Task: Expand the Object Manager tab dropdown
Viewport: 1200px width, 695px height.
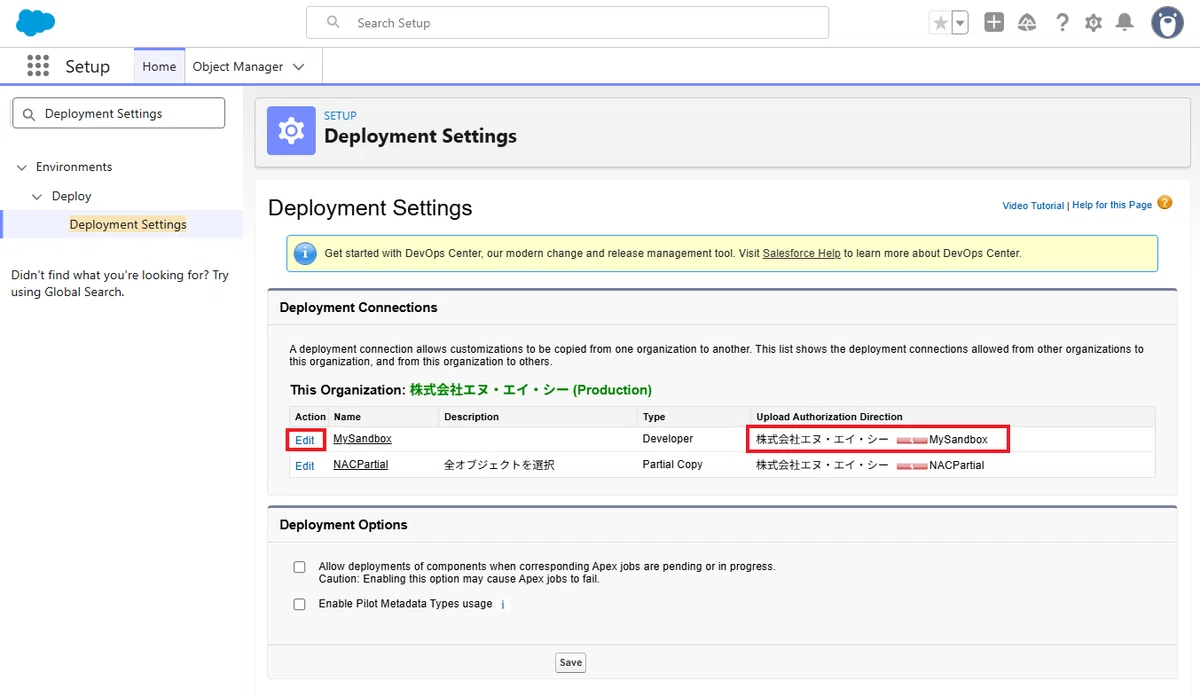Action: 299,67
